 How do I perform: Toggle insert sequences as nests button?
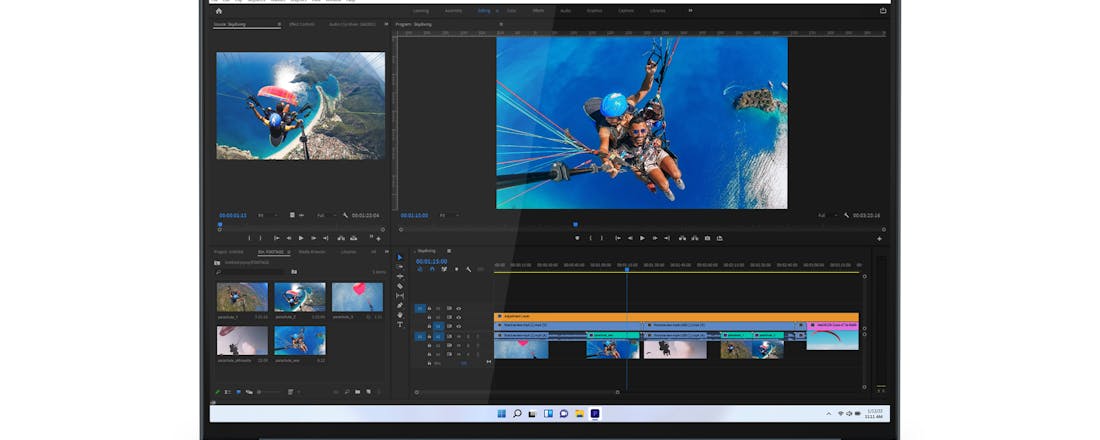(420, 269)
